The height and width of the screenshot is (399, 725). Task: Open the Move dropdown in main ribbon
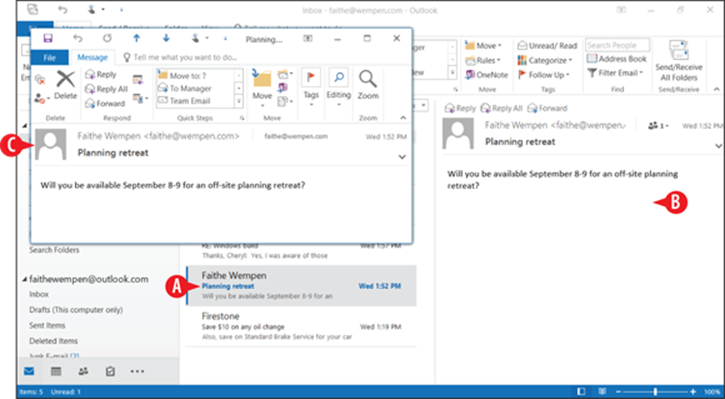(x=483, y=46)
